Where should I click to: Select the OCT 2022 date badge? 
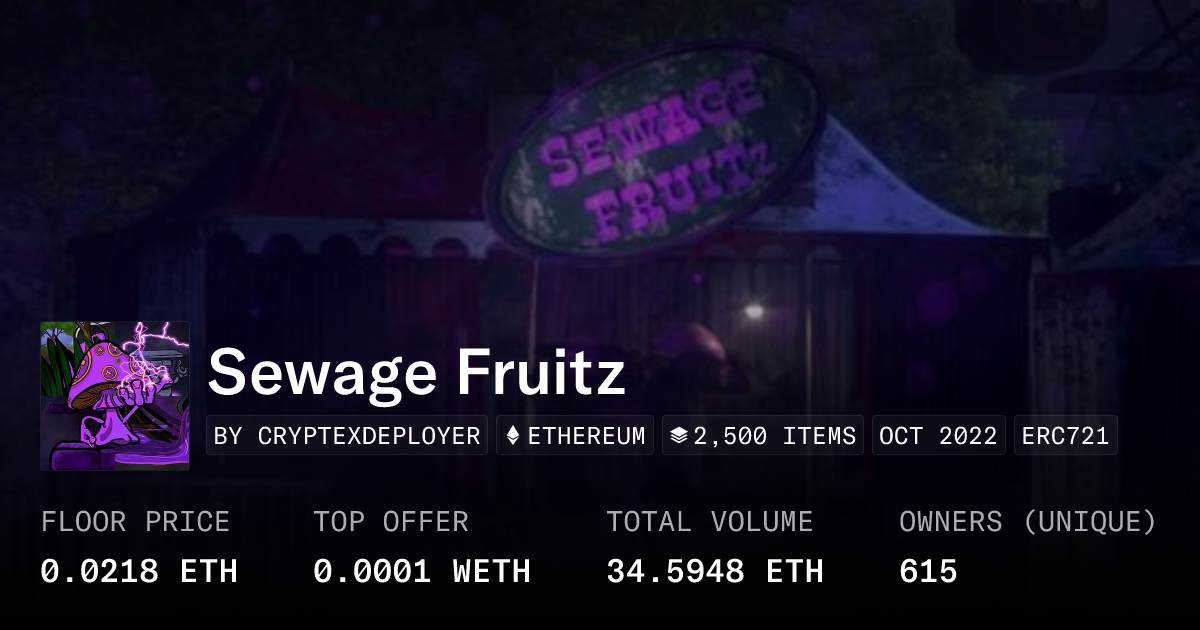point(938,436)
